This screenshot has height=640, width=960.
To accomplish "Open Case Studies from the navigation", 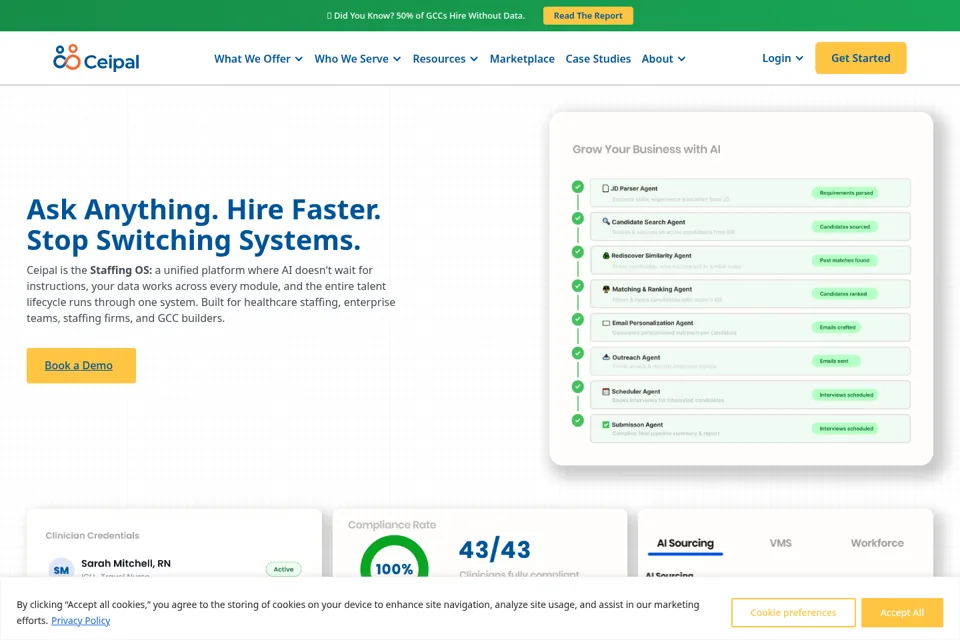I will [598, 59].
